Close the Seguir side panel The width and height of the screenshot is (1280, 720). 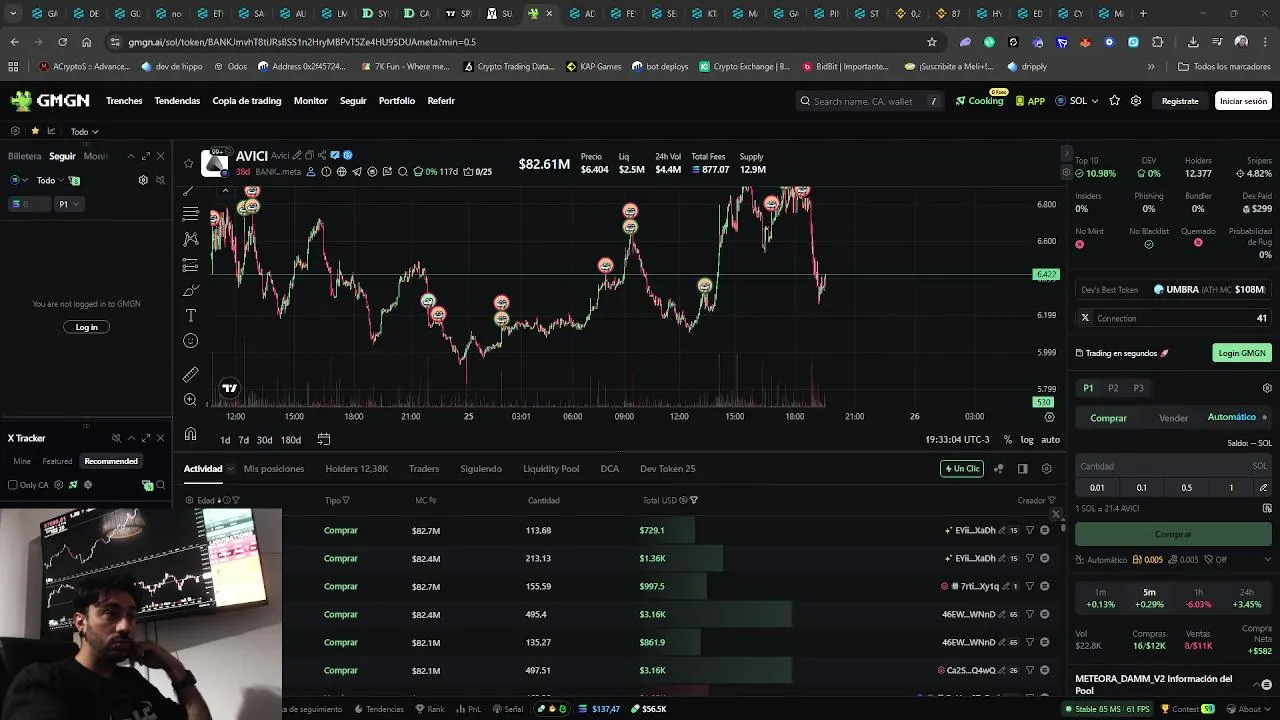click(x=160, y=156)
